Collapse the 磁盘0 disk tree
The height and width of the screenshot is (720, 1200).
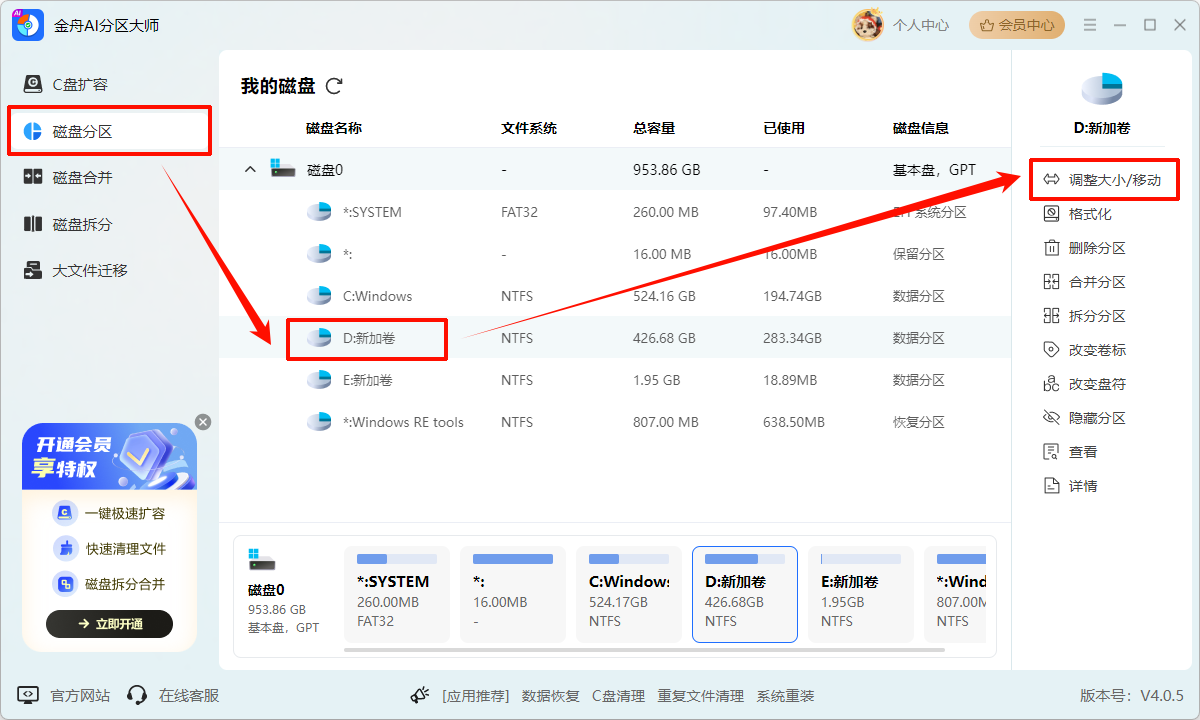click(x=249, y=169)
